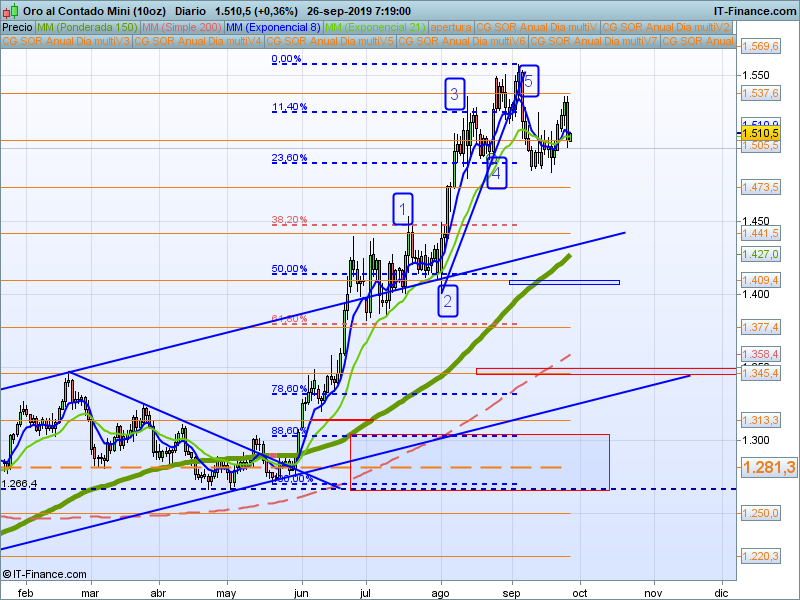Select wave label box numbered 4
The height and width of the screenshot is (600, 800).
tap(496, 173)
